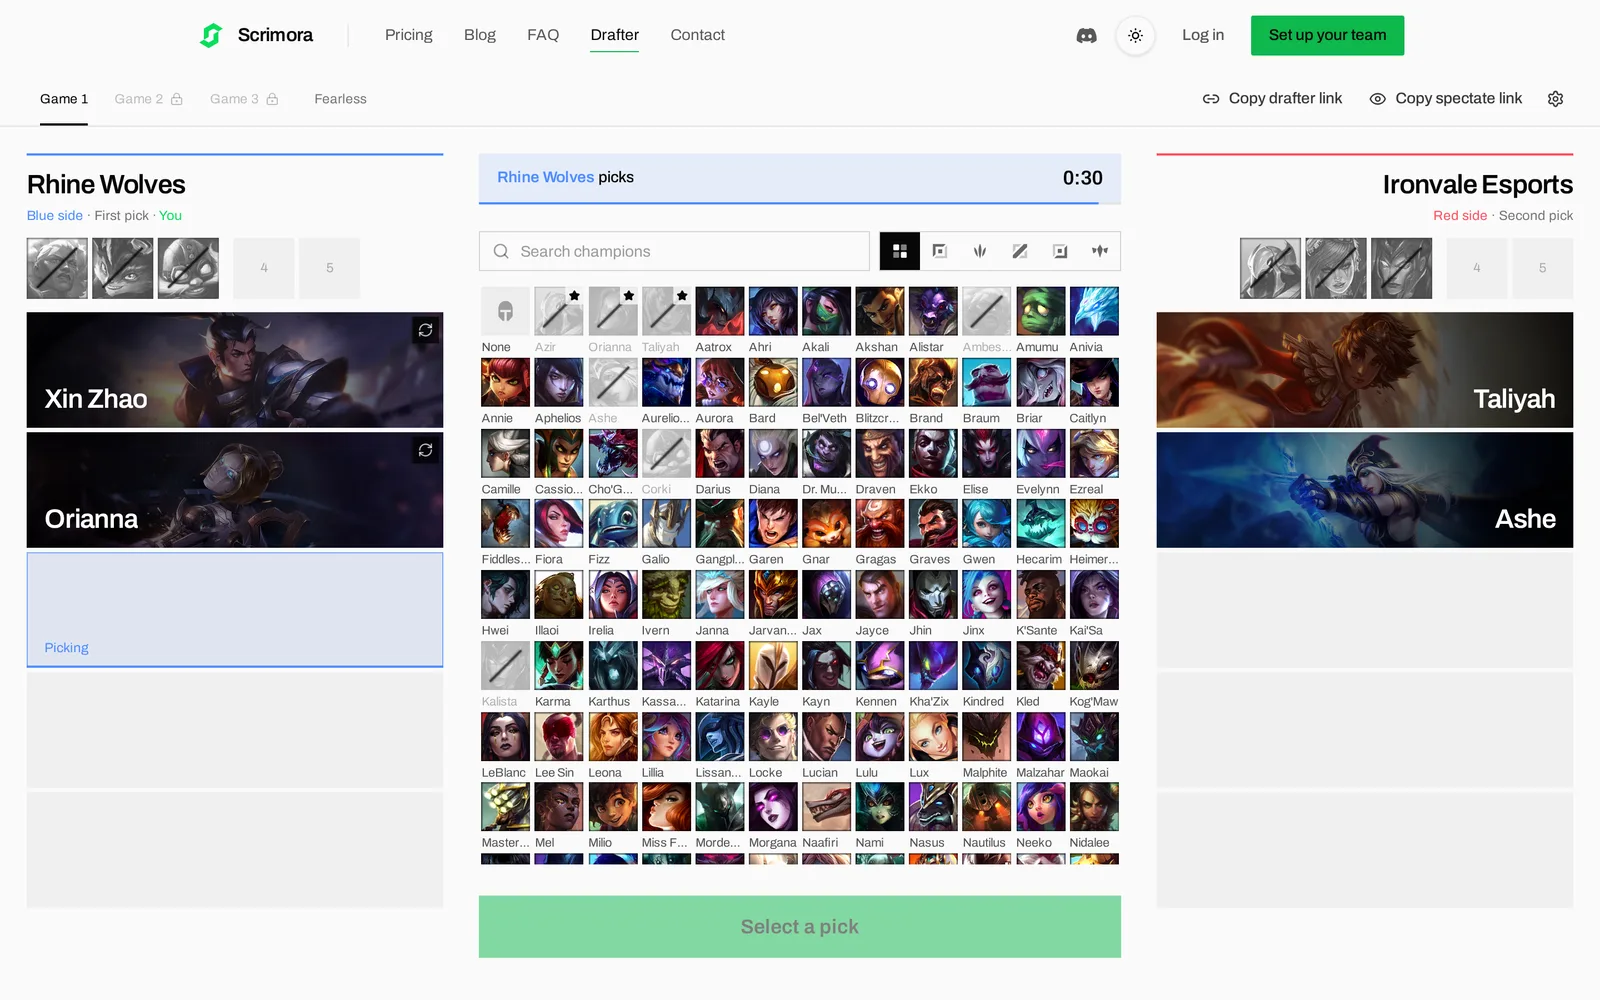Select the None champion option
The width and height of the screenshot is (1600, 1000).
pos(505,312)
